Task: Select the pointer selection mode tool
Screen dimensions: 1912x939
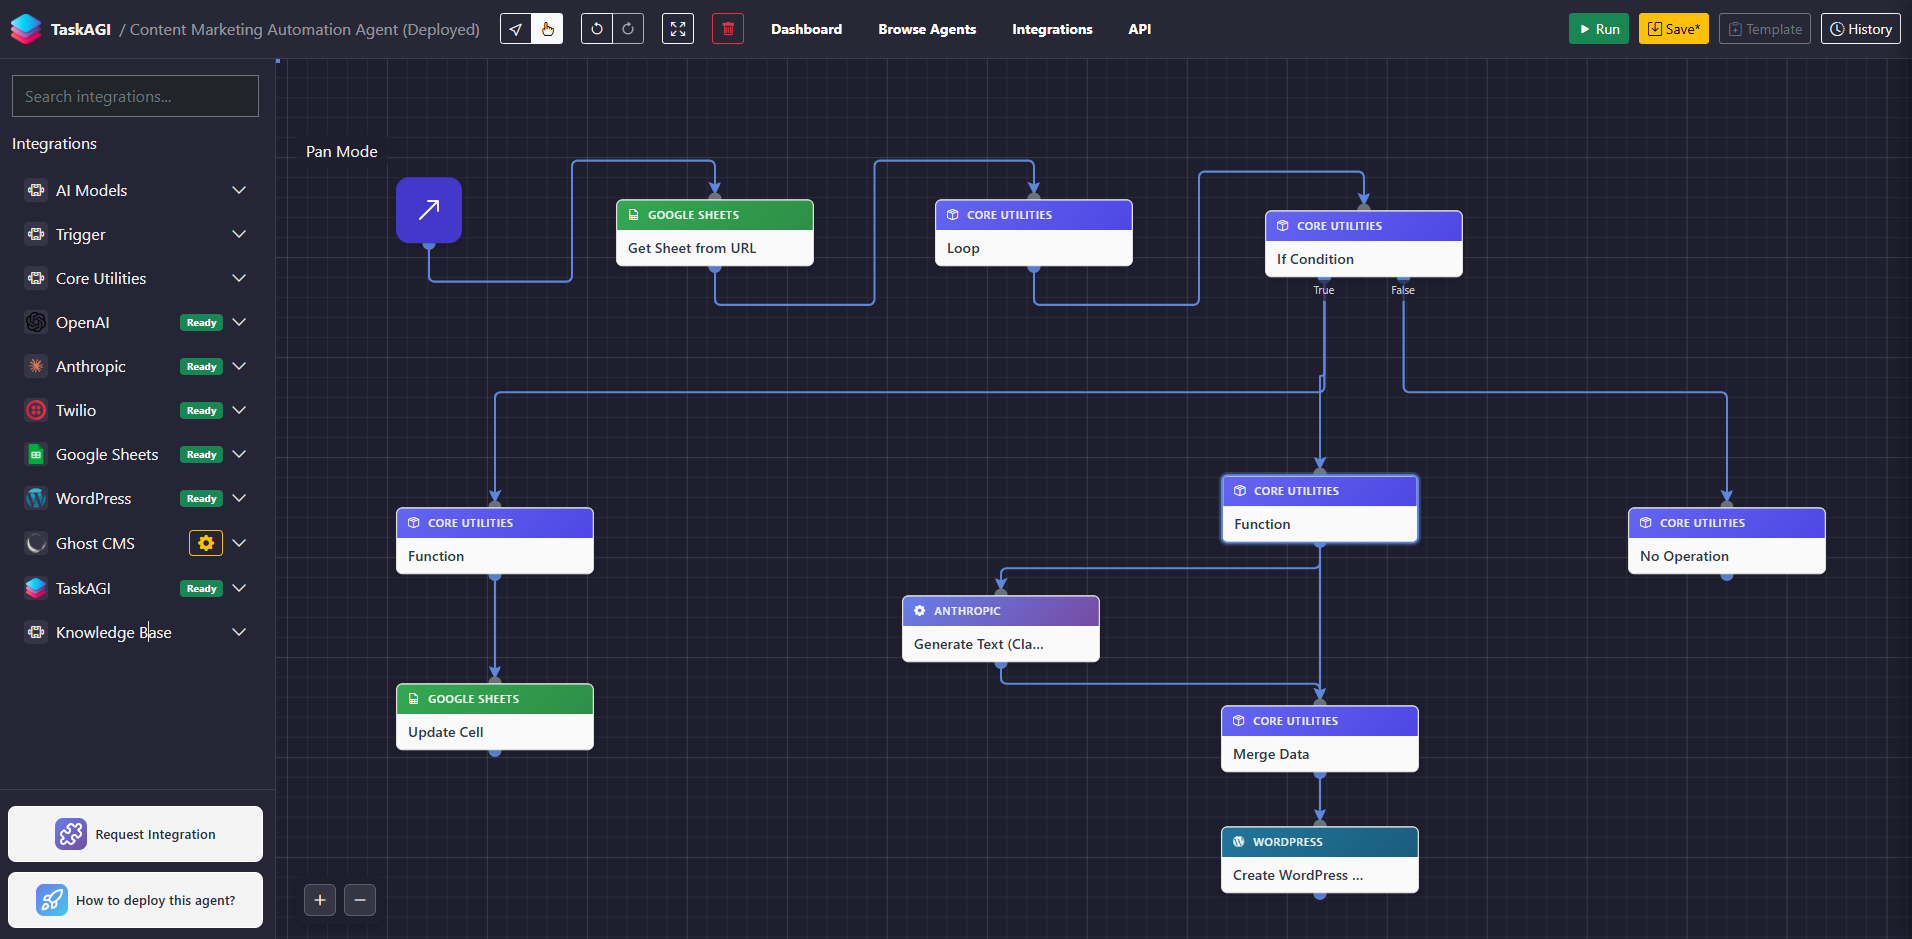Action: [x=516, y=29]
